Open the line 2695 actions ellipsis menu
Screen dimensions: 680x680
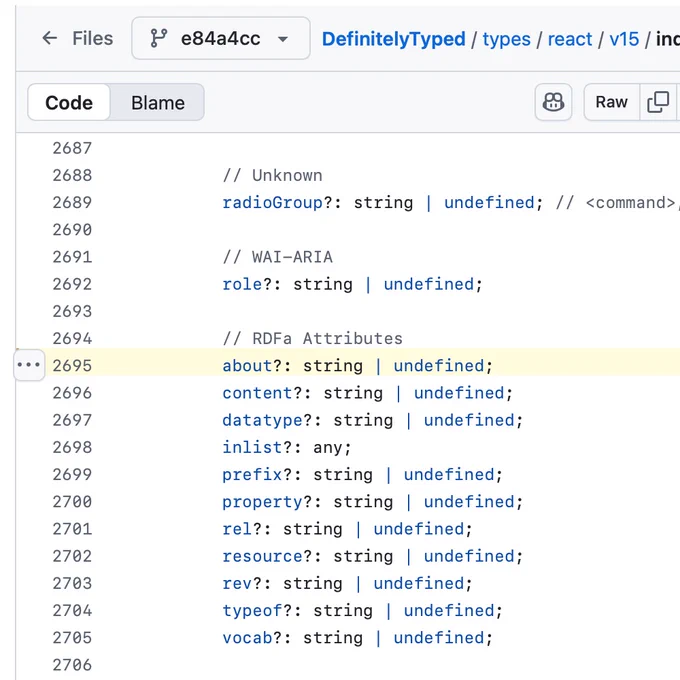pos(29,365)
